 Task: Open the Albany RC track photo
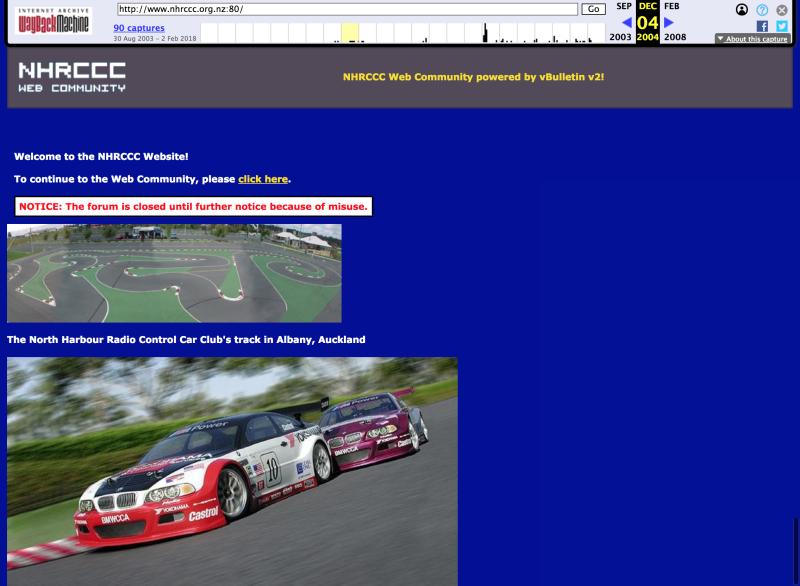coord(174,273)
